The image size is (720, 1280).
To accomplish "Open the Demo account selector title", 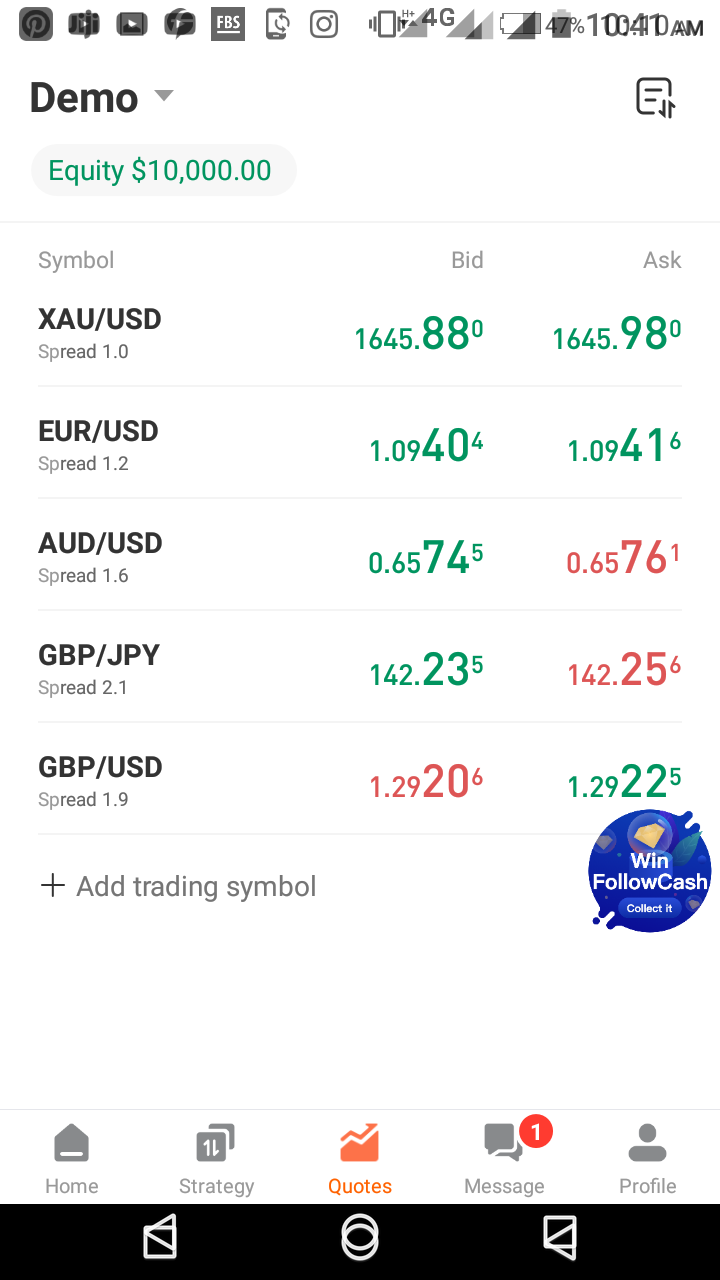I will 84,98.
